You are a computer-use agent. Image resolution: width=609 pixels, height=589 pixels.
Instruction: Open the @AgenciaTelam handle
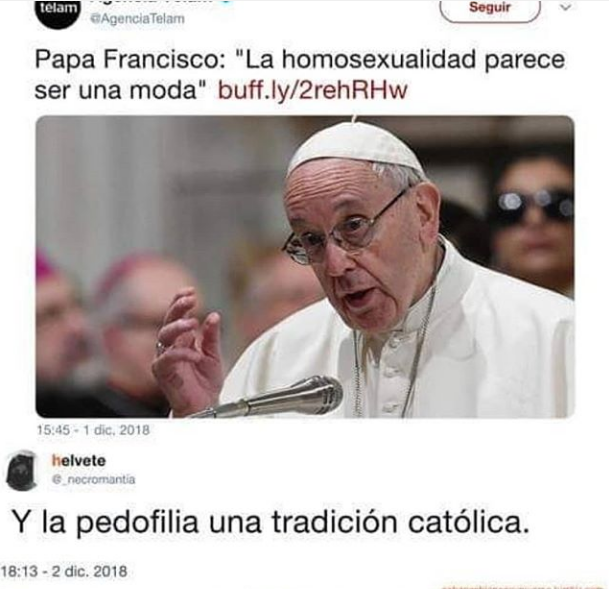pos(137,19)
